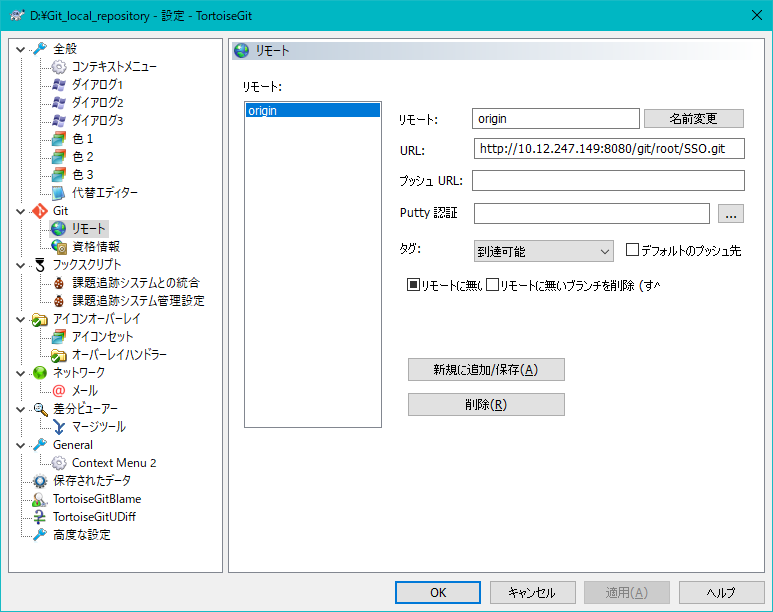This screenshot has width=773, height=612.
Task: Click the bug icon for 課題追跡システムとの統合
Action: (59, 283)
